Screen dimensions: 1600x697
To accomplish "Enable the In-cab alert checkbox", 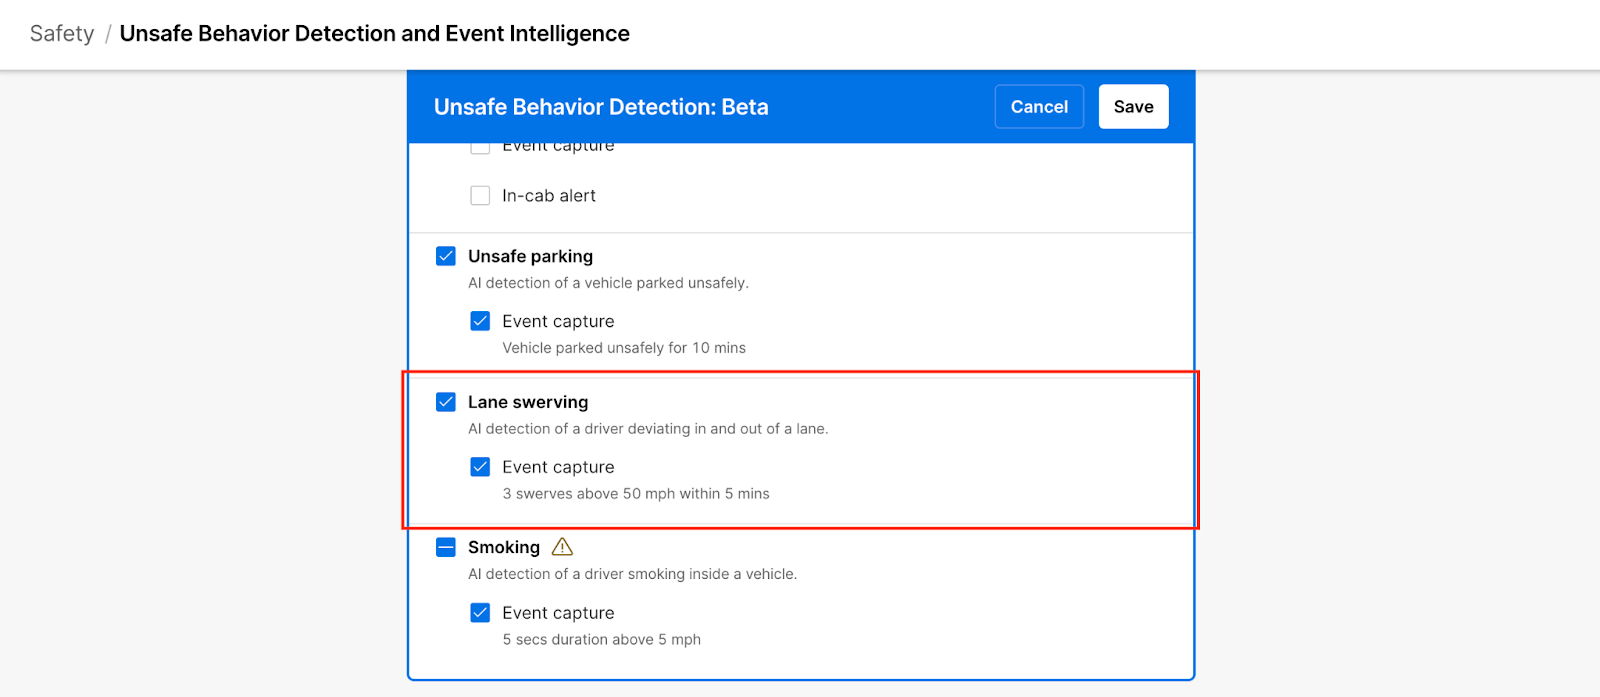I will (x=480, y=196).
